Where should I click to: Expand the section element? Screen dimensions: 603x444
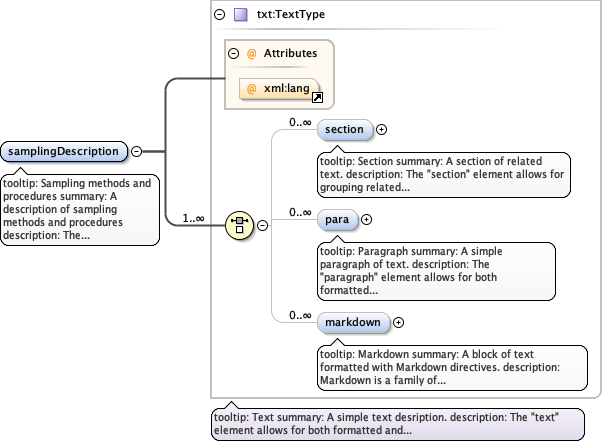click(x=381, y=129)
